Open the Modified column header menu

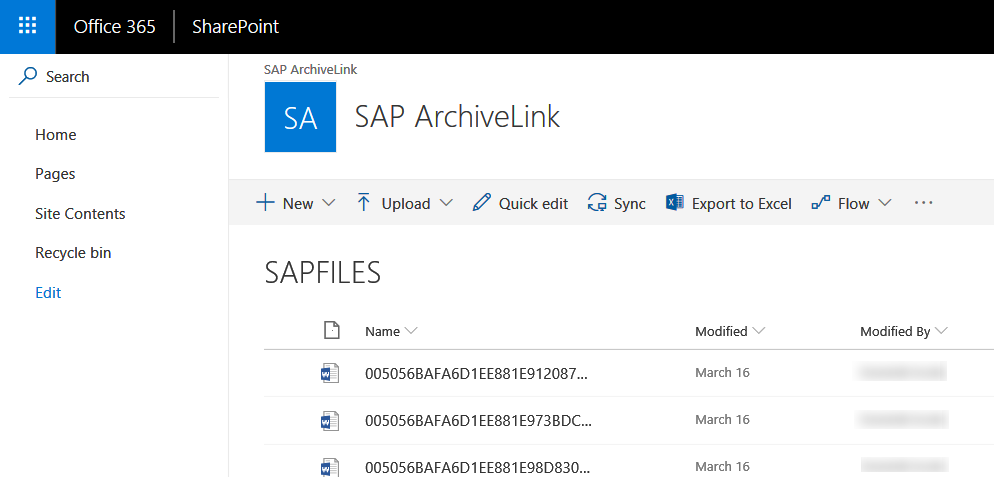point(730,331)
